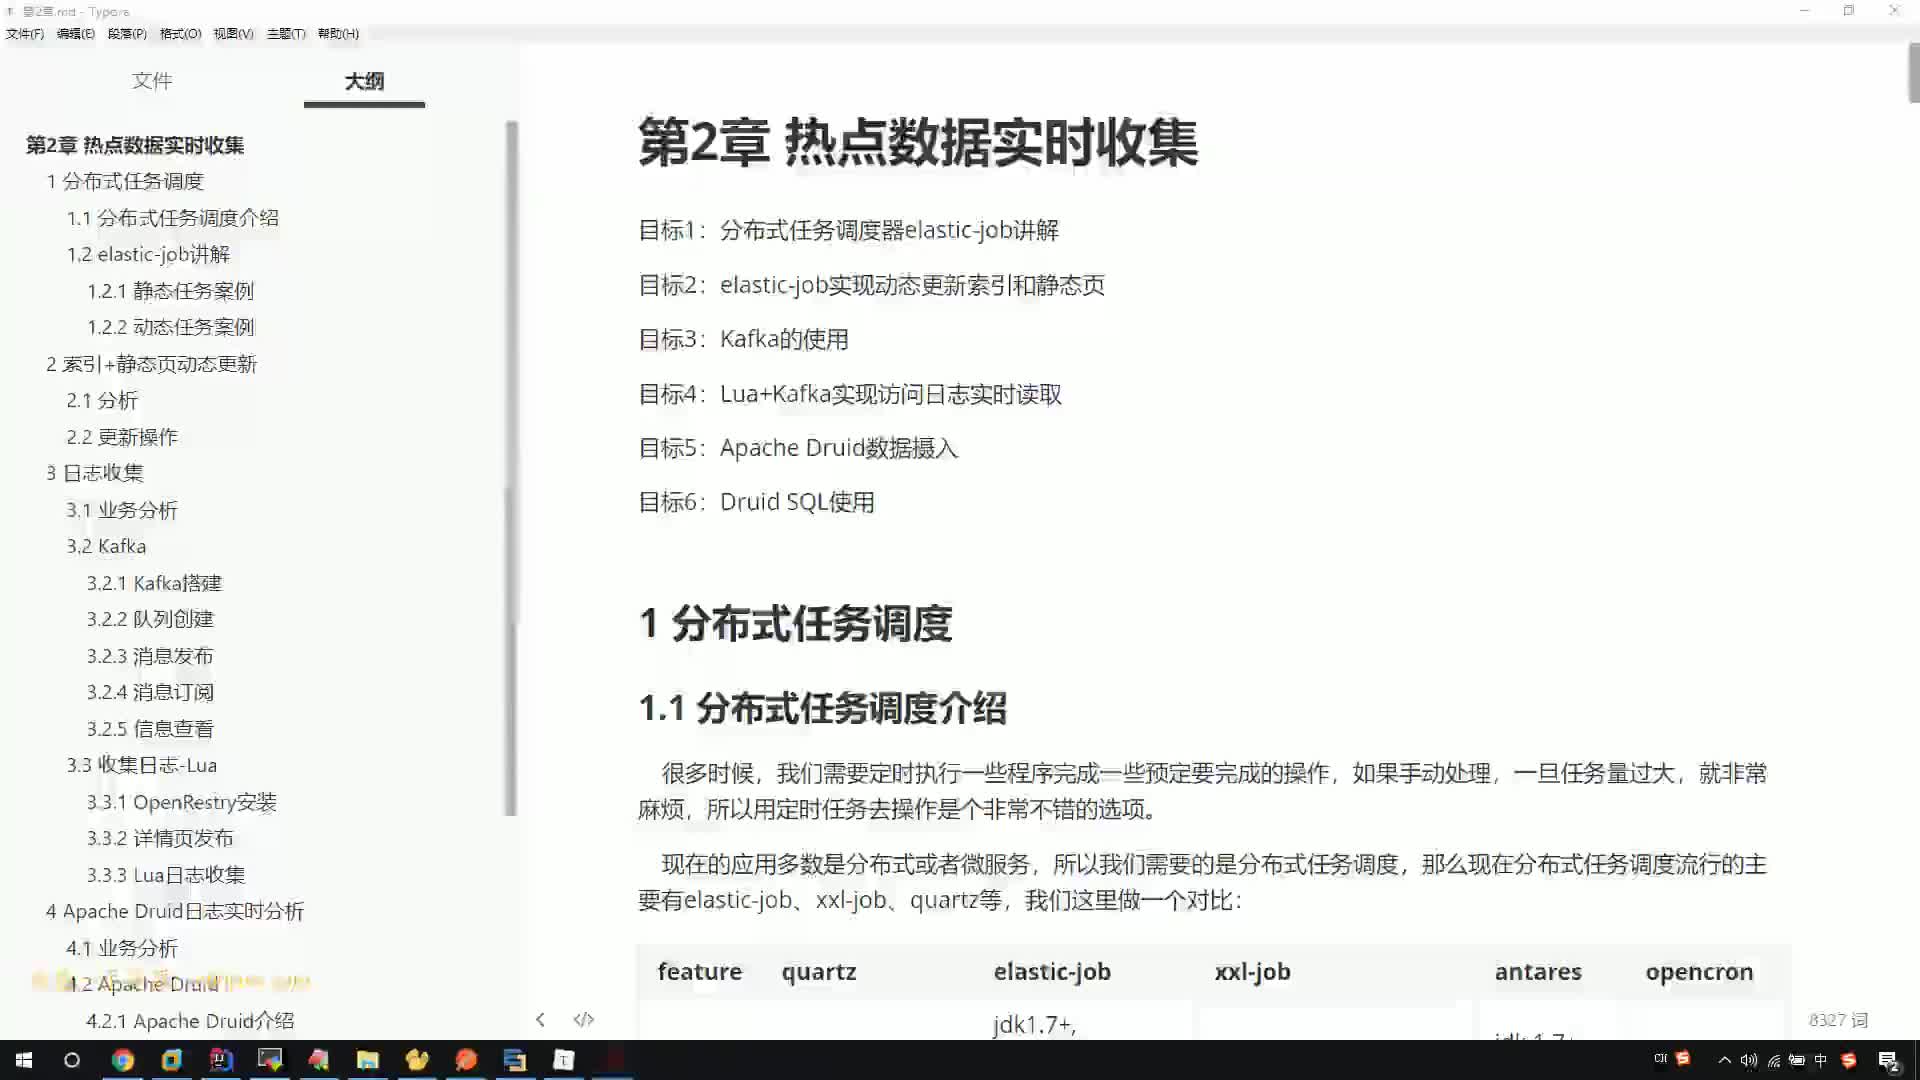
Task: Click the outline panel scrollbar
Action: point(511,468)
